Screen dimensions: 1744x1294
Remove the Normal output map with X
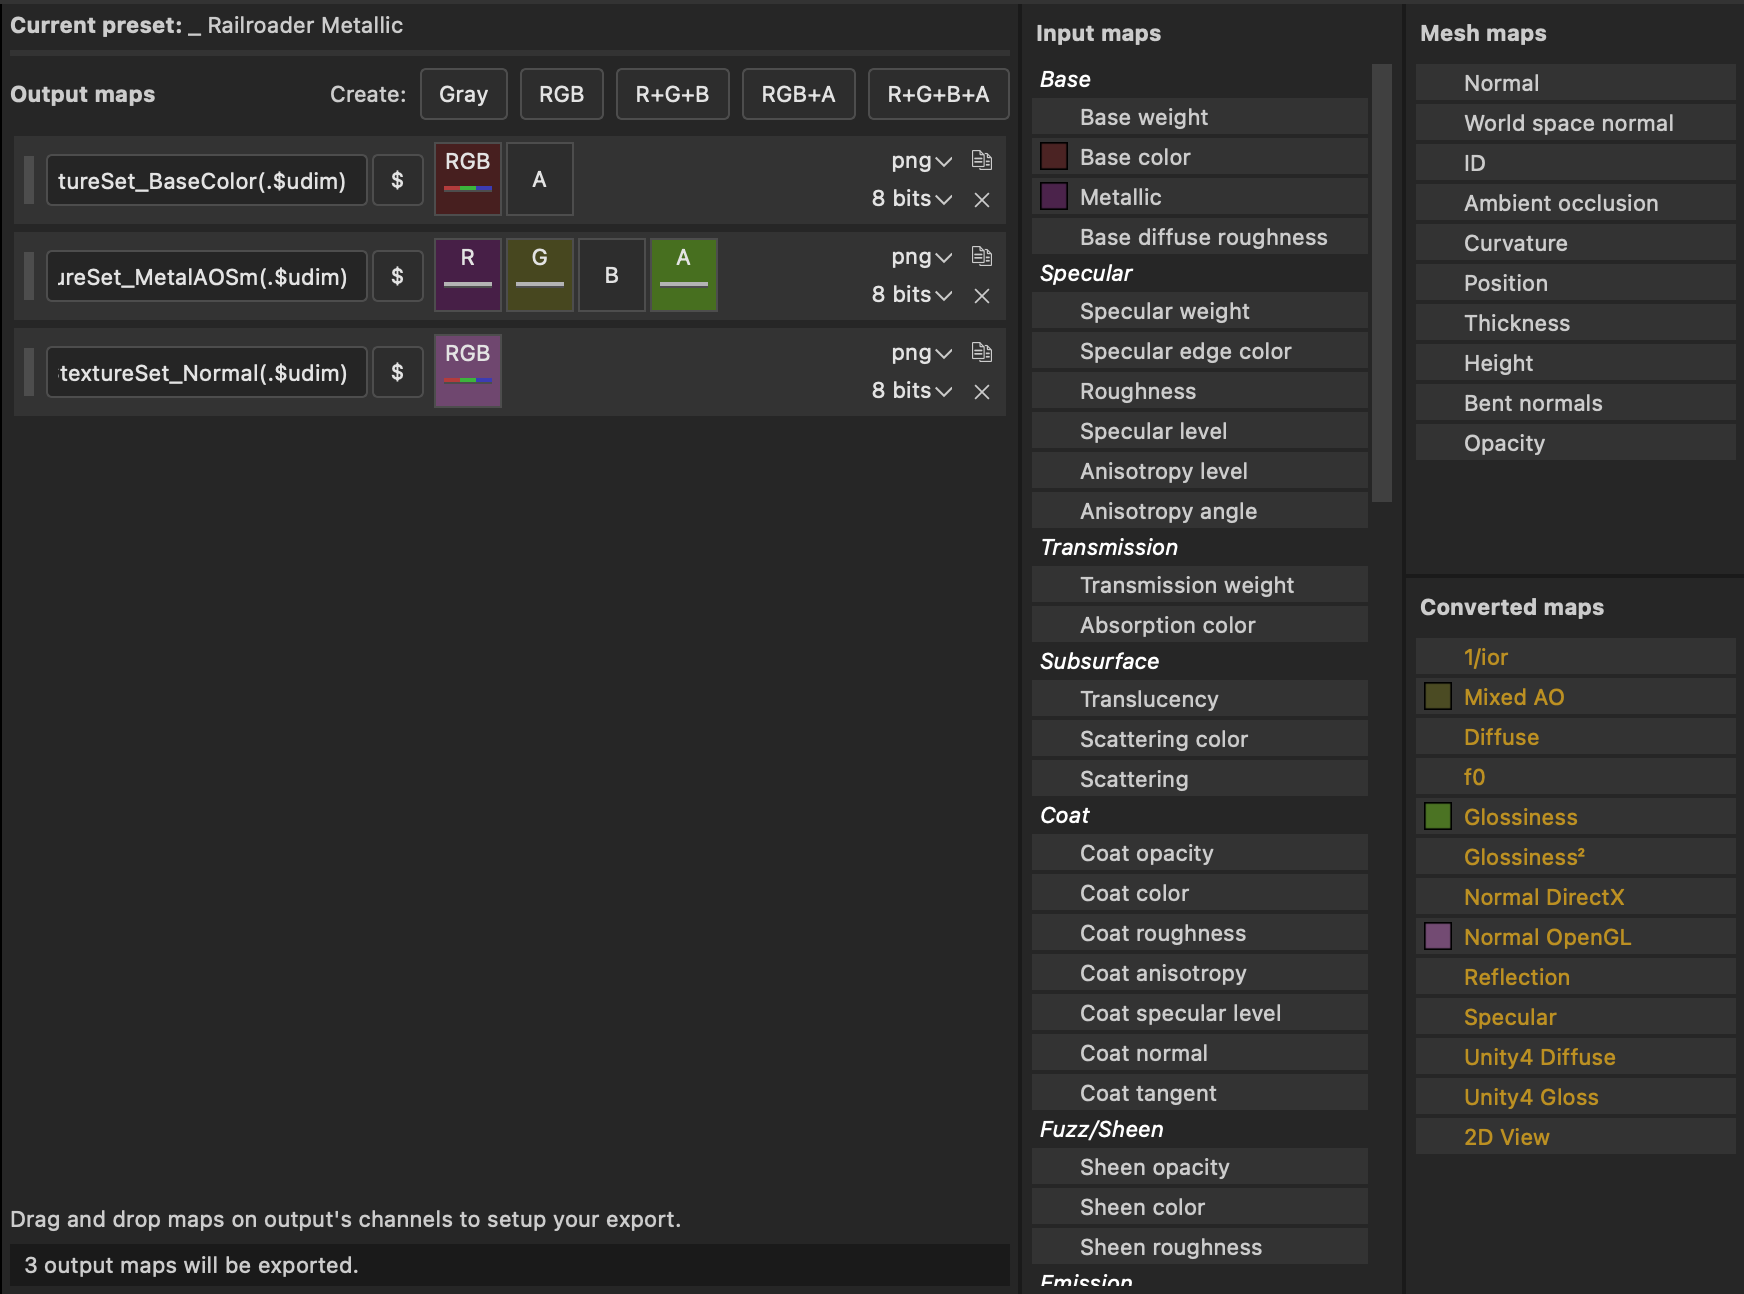982,392
